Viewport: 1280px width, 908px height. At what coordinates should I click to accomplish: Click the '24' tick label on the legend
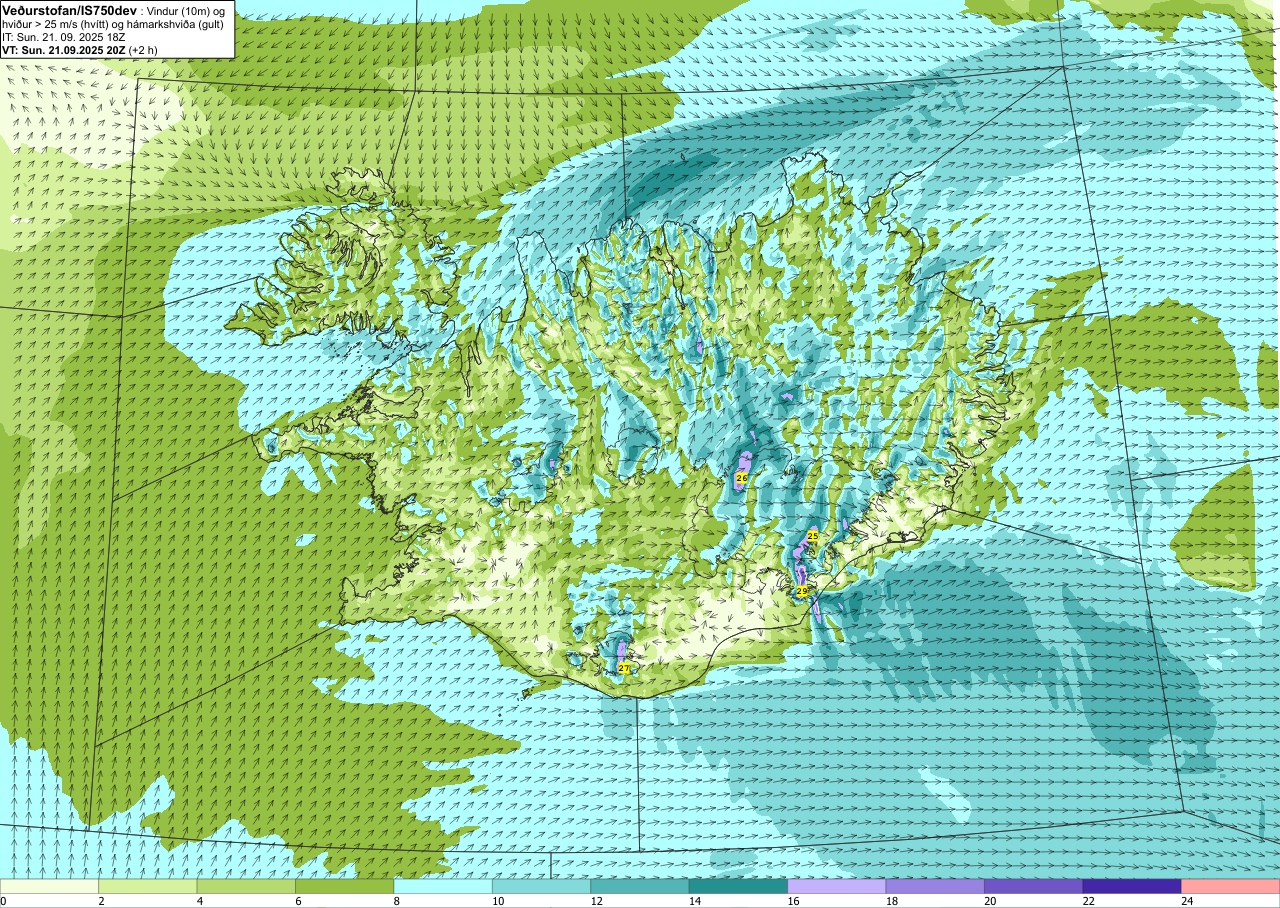point(1186,901)
